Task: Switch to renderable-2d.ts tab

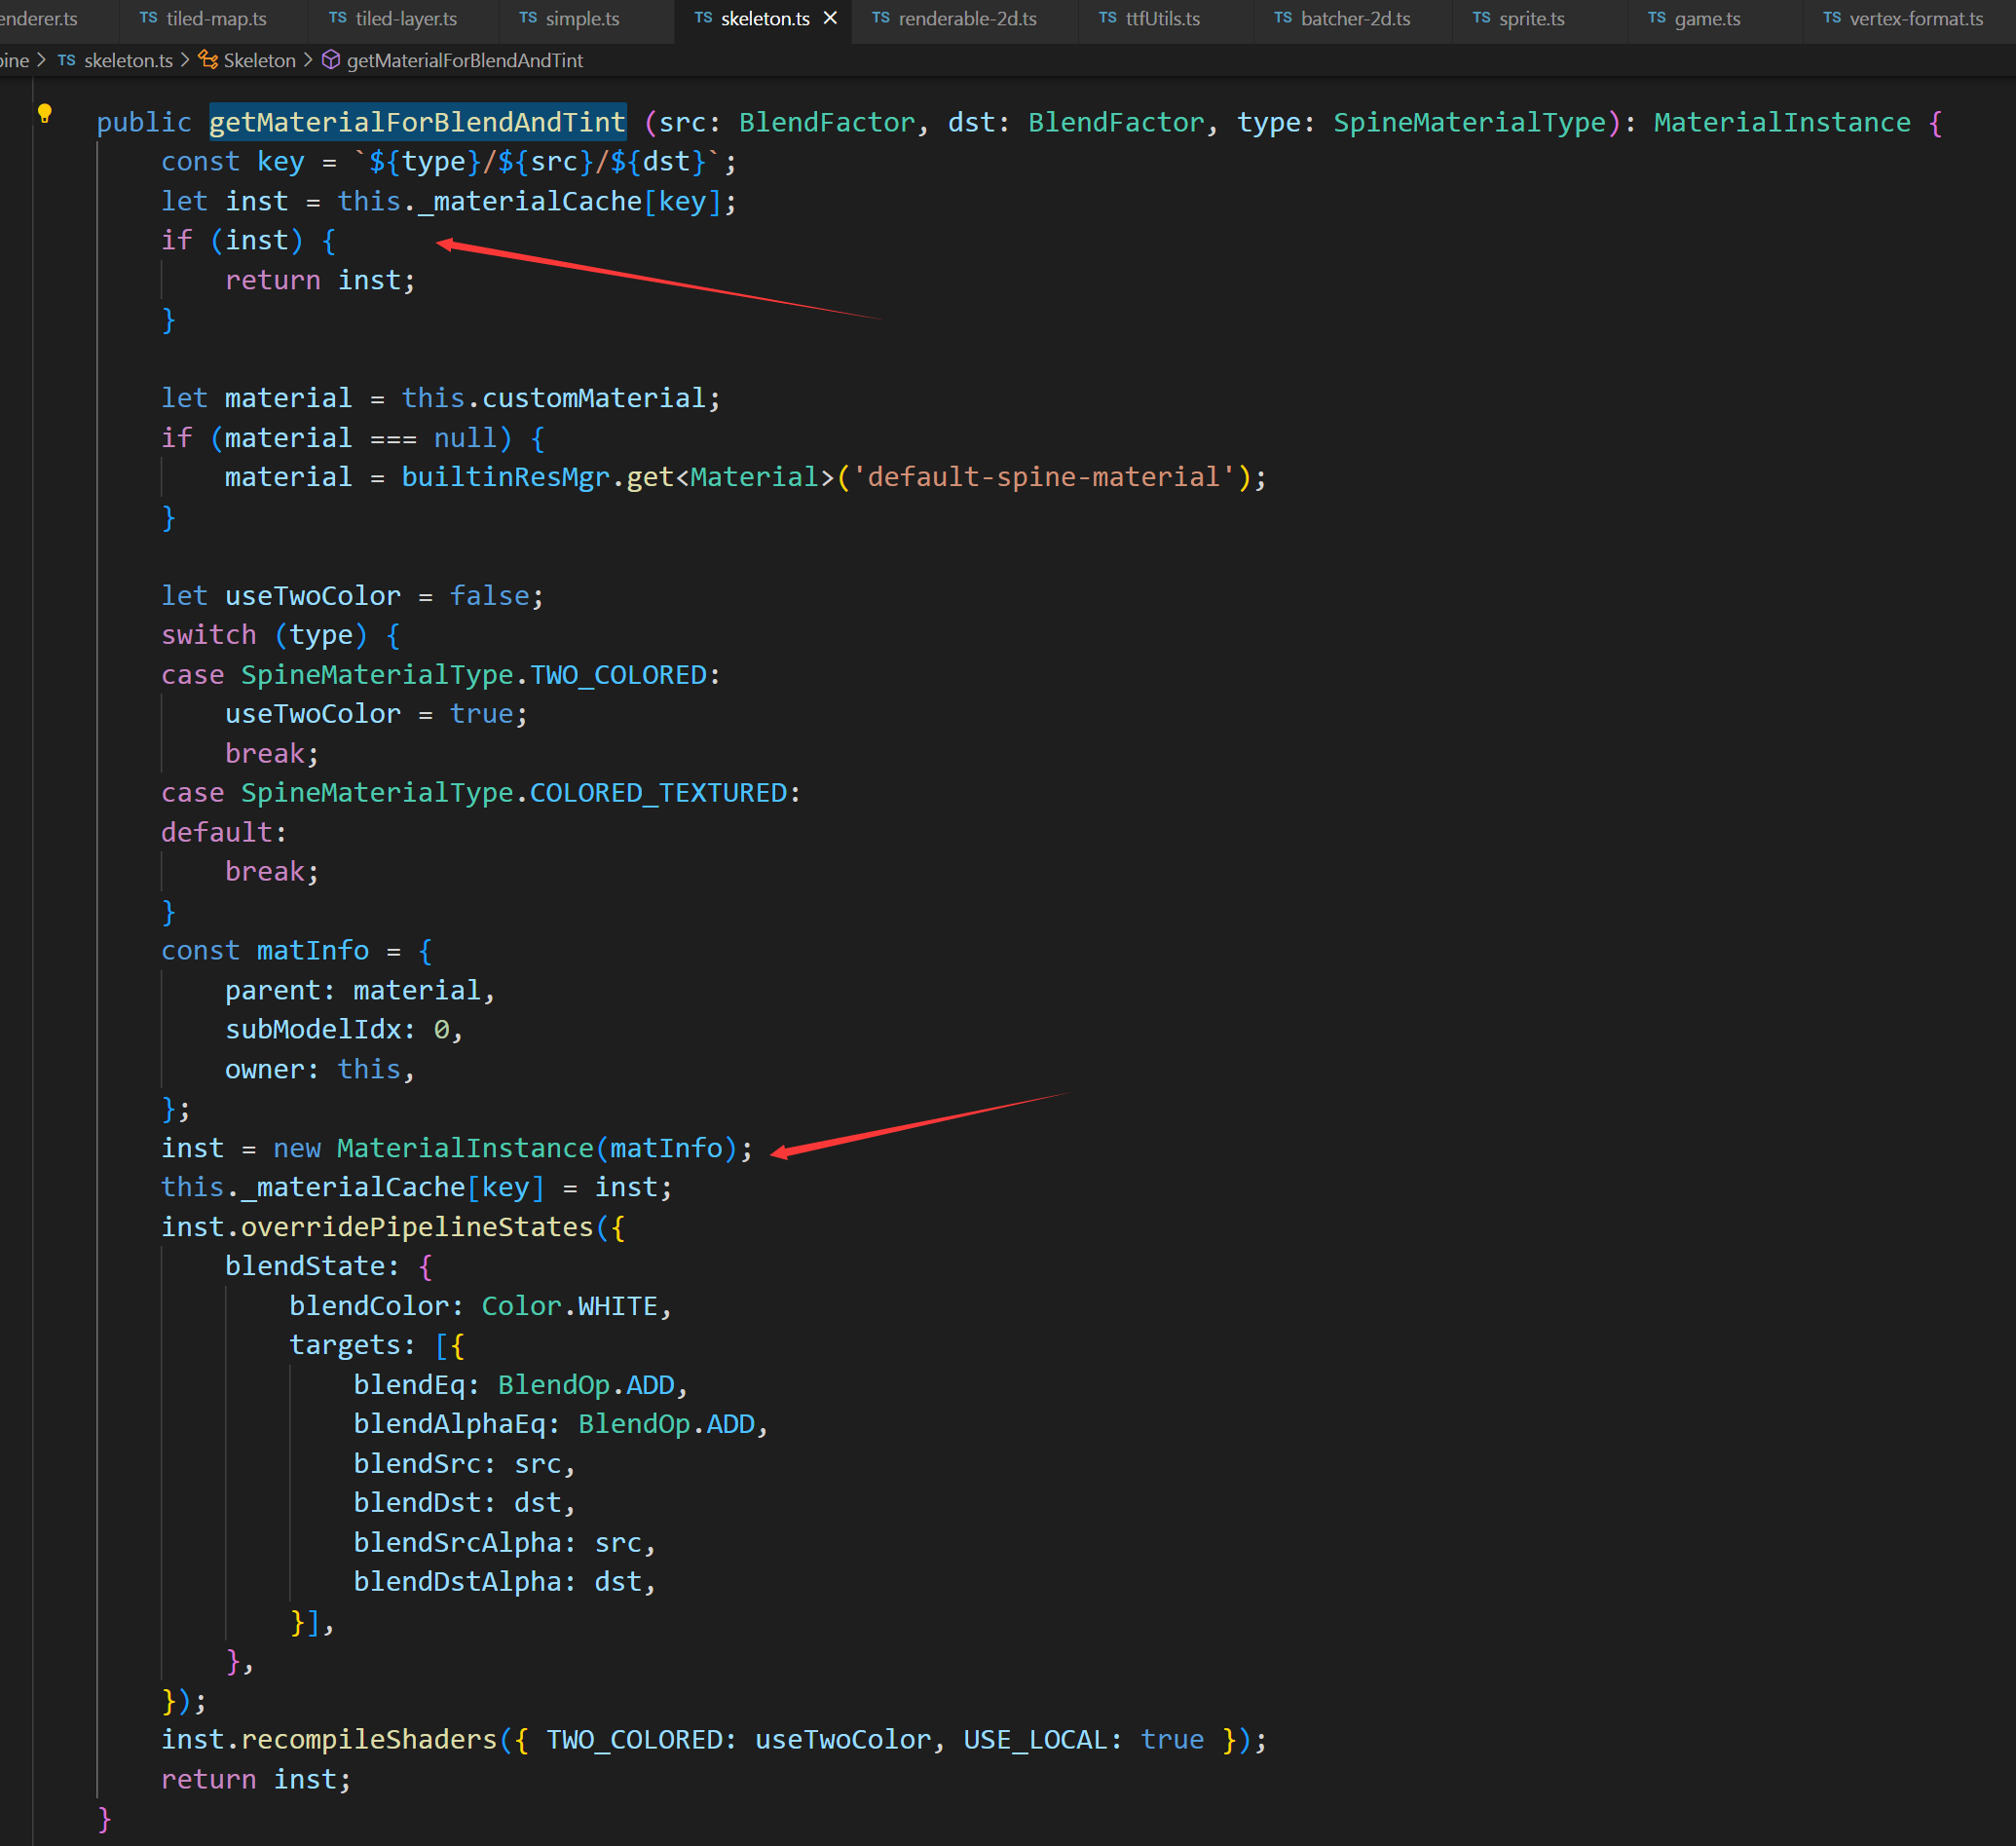Action: (x=966, y=18)
